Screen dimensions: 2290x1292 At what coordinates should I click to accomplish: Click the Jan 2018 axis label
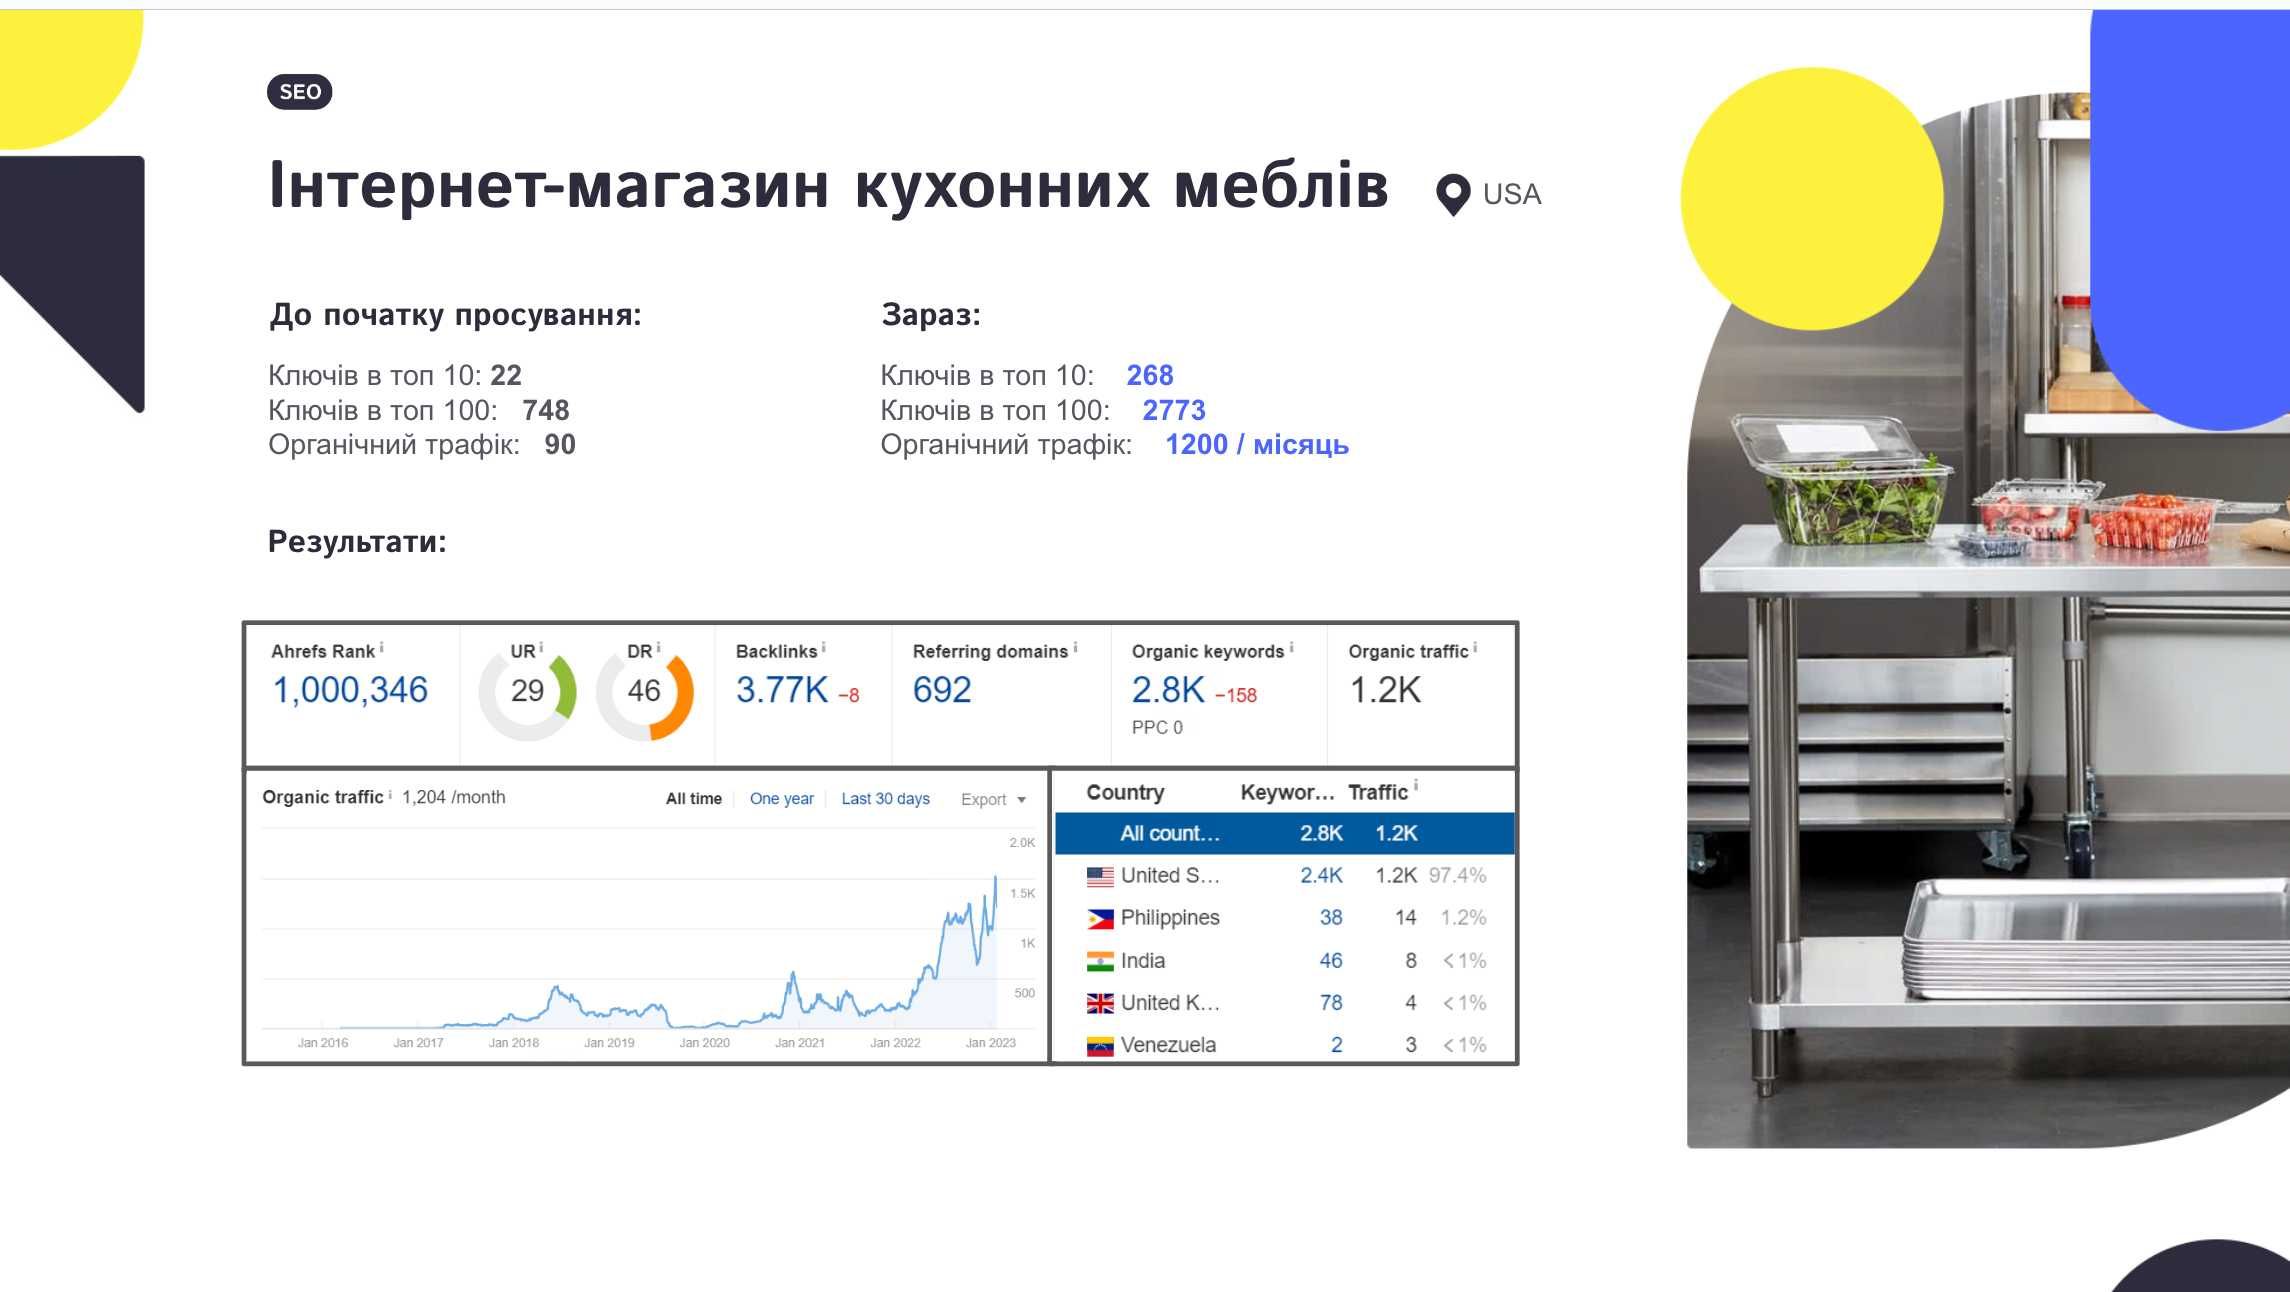coord(514,1043)
